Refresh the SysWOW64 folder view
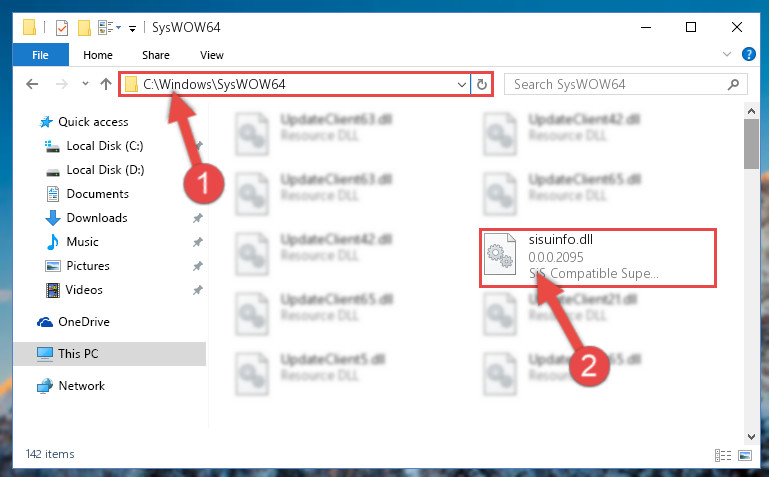This screenshot has height=477, width=769. [482, 84]
